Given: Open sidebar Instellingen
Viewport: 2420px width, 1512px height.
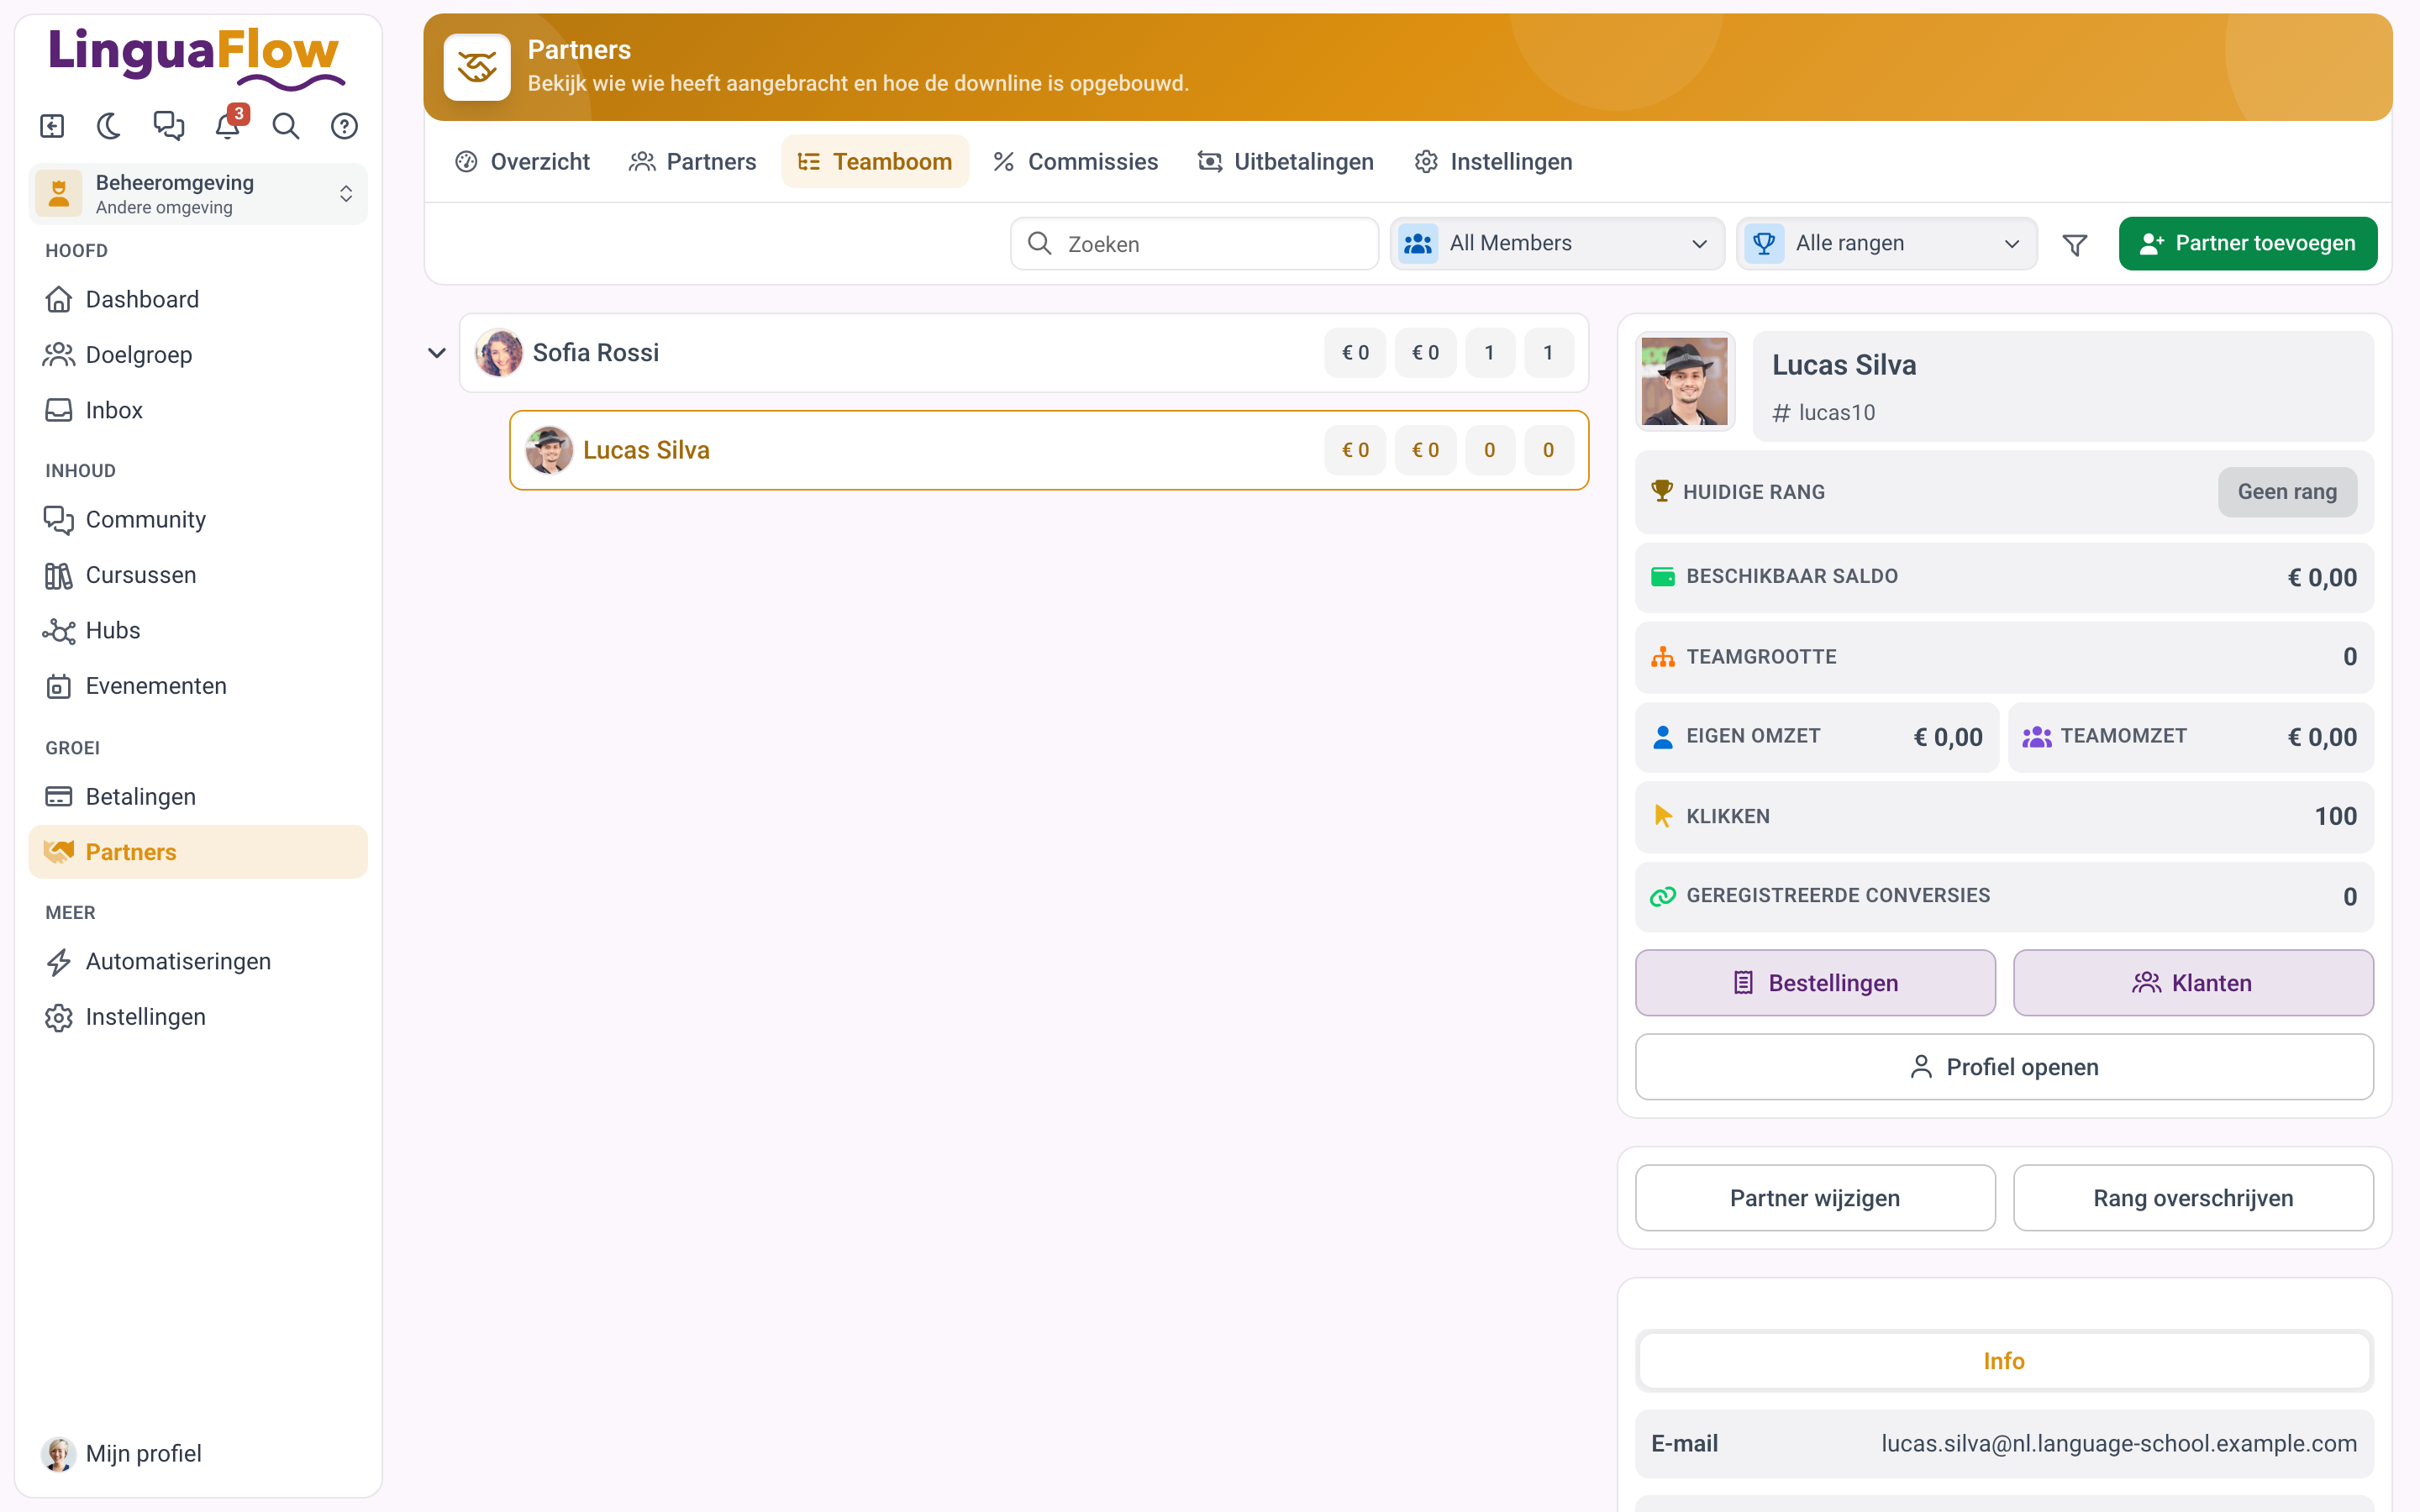Looking at the screenshot, I should pos(198,1017).
